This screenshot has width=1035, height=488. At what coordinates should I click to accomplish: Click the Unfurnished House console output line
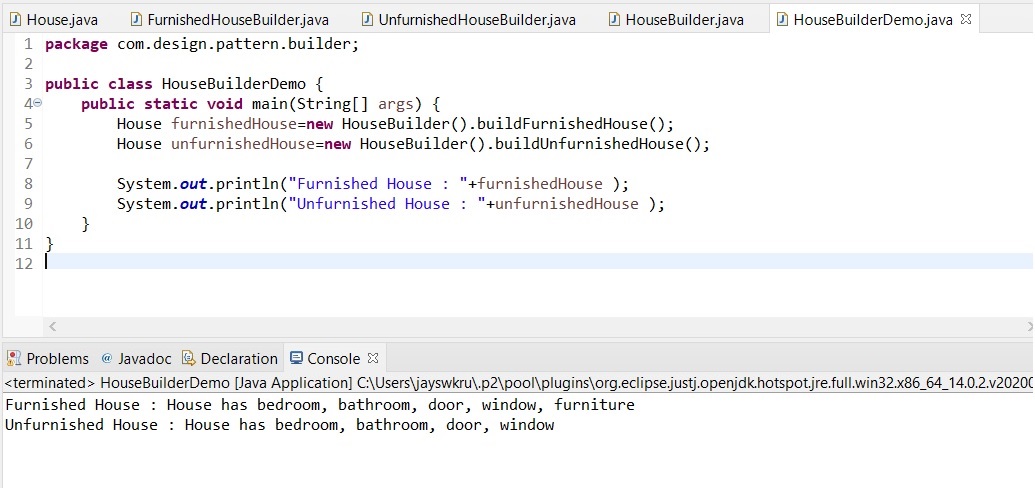(279, 425)
